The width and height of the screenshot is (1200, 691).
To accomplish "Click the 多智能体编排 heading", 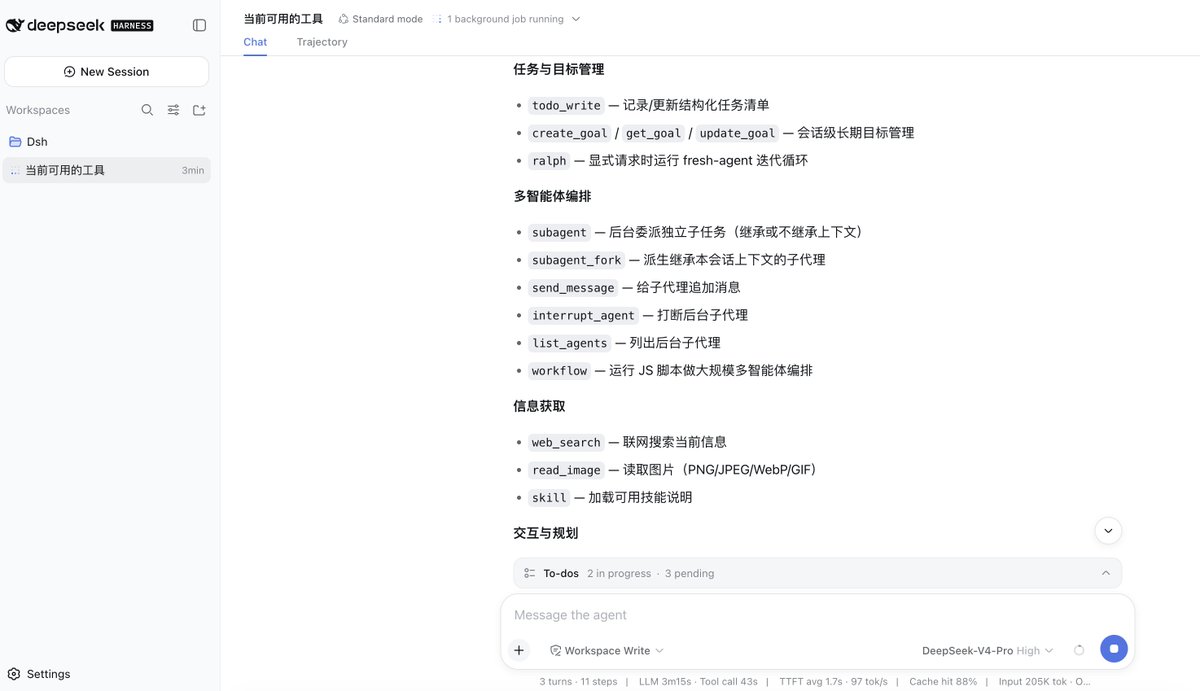I will [552, 196].
